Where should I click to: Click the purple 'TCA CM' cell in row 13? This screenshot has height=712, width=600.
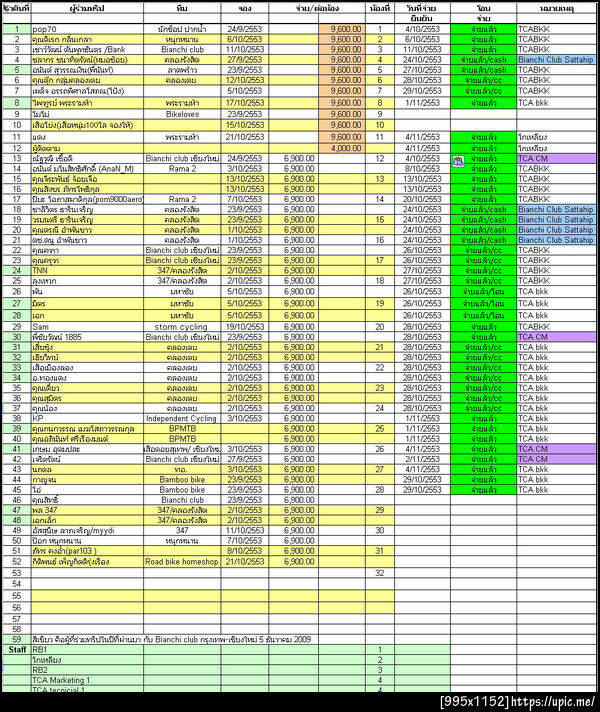(556, 158)
